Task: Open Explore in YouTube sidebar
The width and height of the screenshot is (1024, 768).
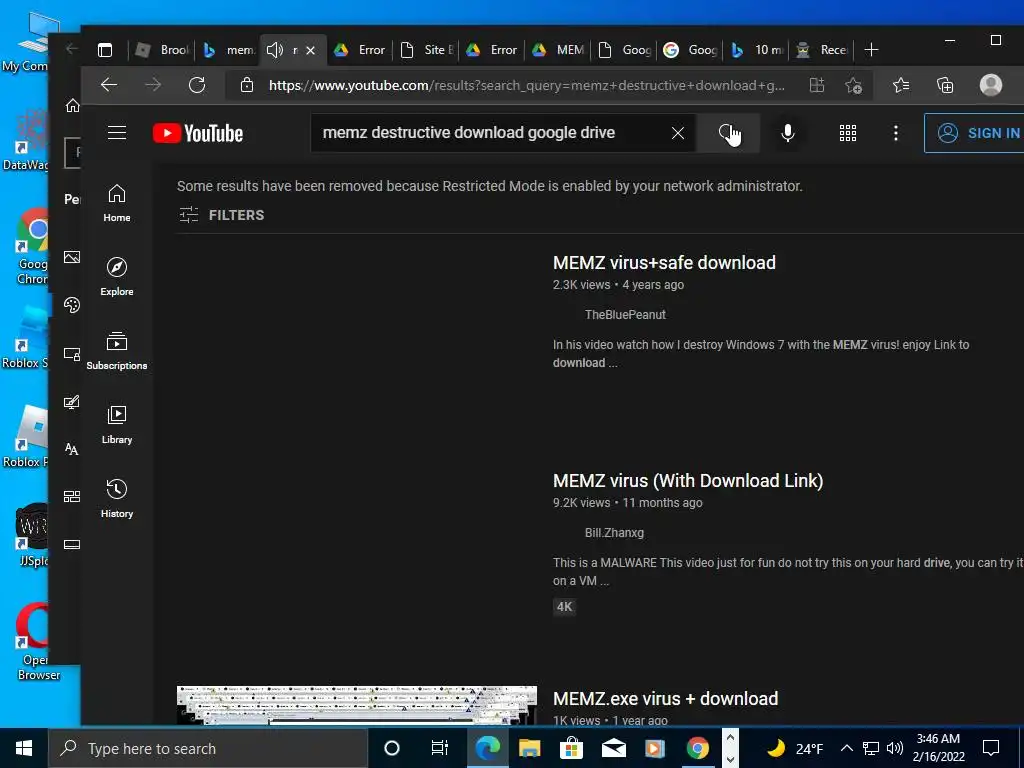Action: [117, 277]
